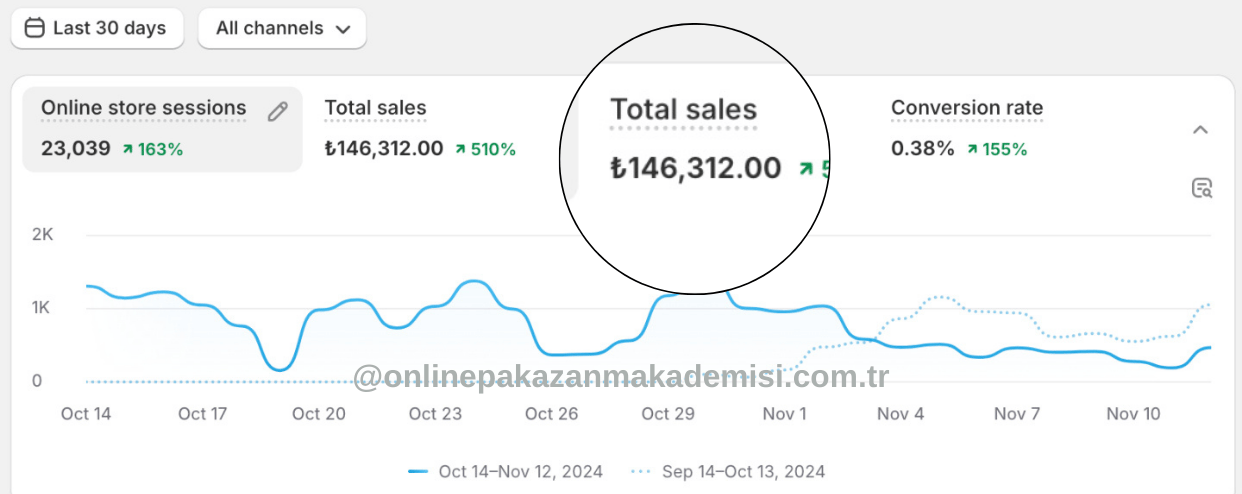Open the All channels dropdown
The width and height of the screenshot is (1242, 494).
[282, 28]
